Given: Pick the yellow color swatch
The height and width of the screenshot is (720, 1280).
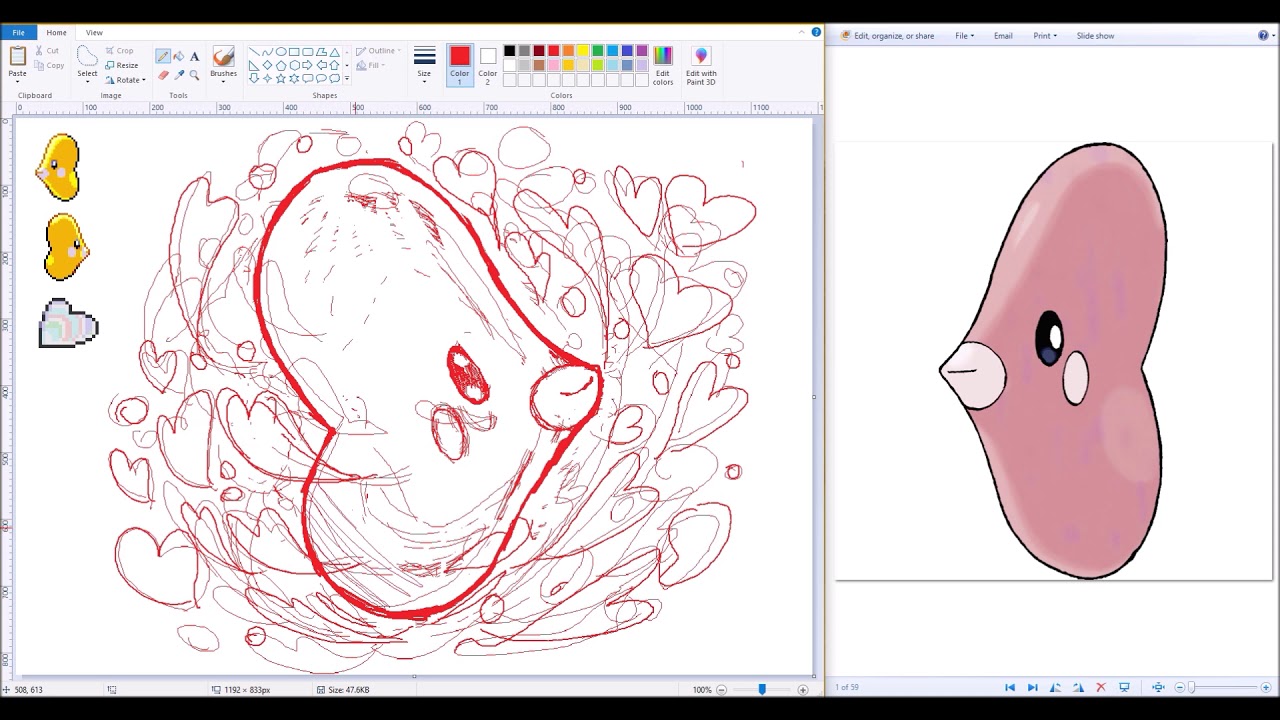Looking at the screenshot, I should pyautogui.click(x=583, y=51).
